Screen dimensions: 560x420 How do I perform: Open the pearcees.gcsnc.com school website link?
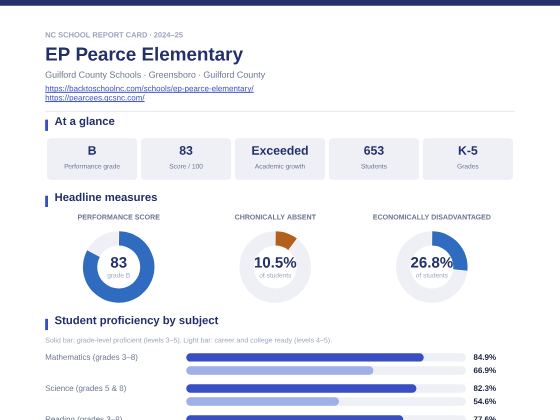95,98
